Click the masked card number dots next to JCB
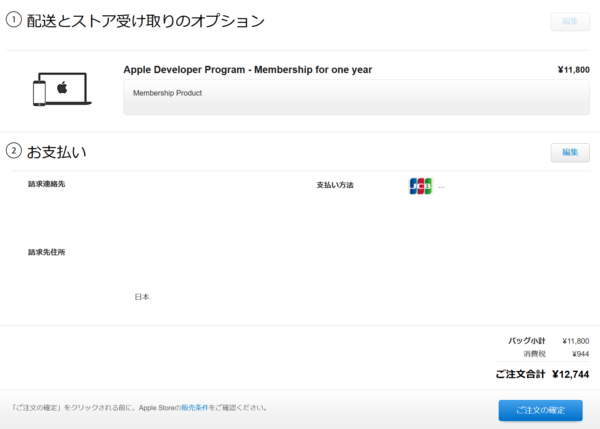This screenshot has height=429, width=600. tap(442, 187)
